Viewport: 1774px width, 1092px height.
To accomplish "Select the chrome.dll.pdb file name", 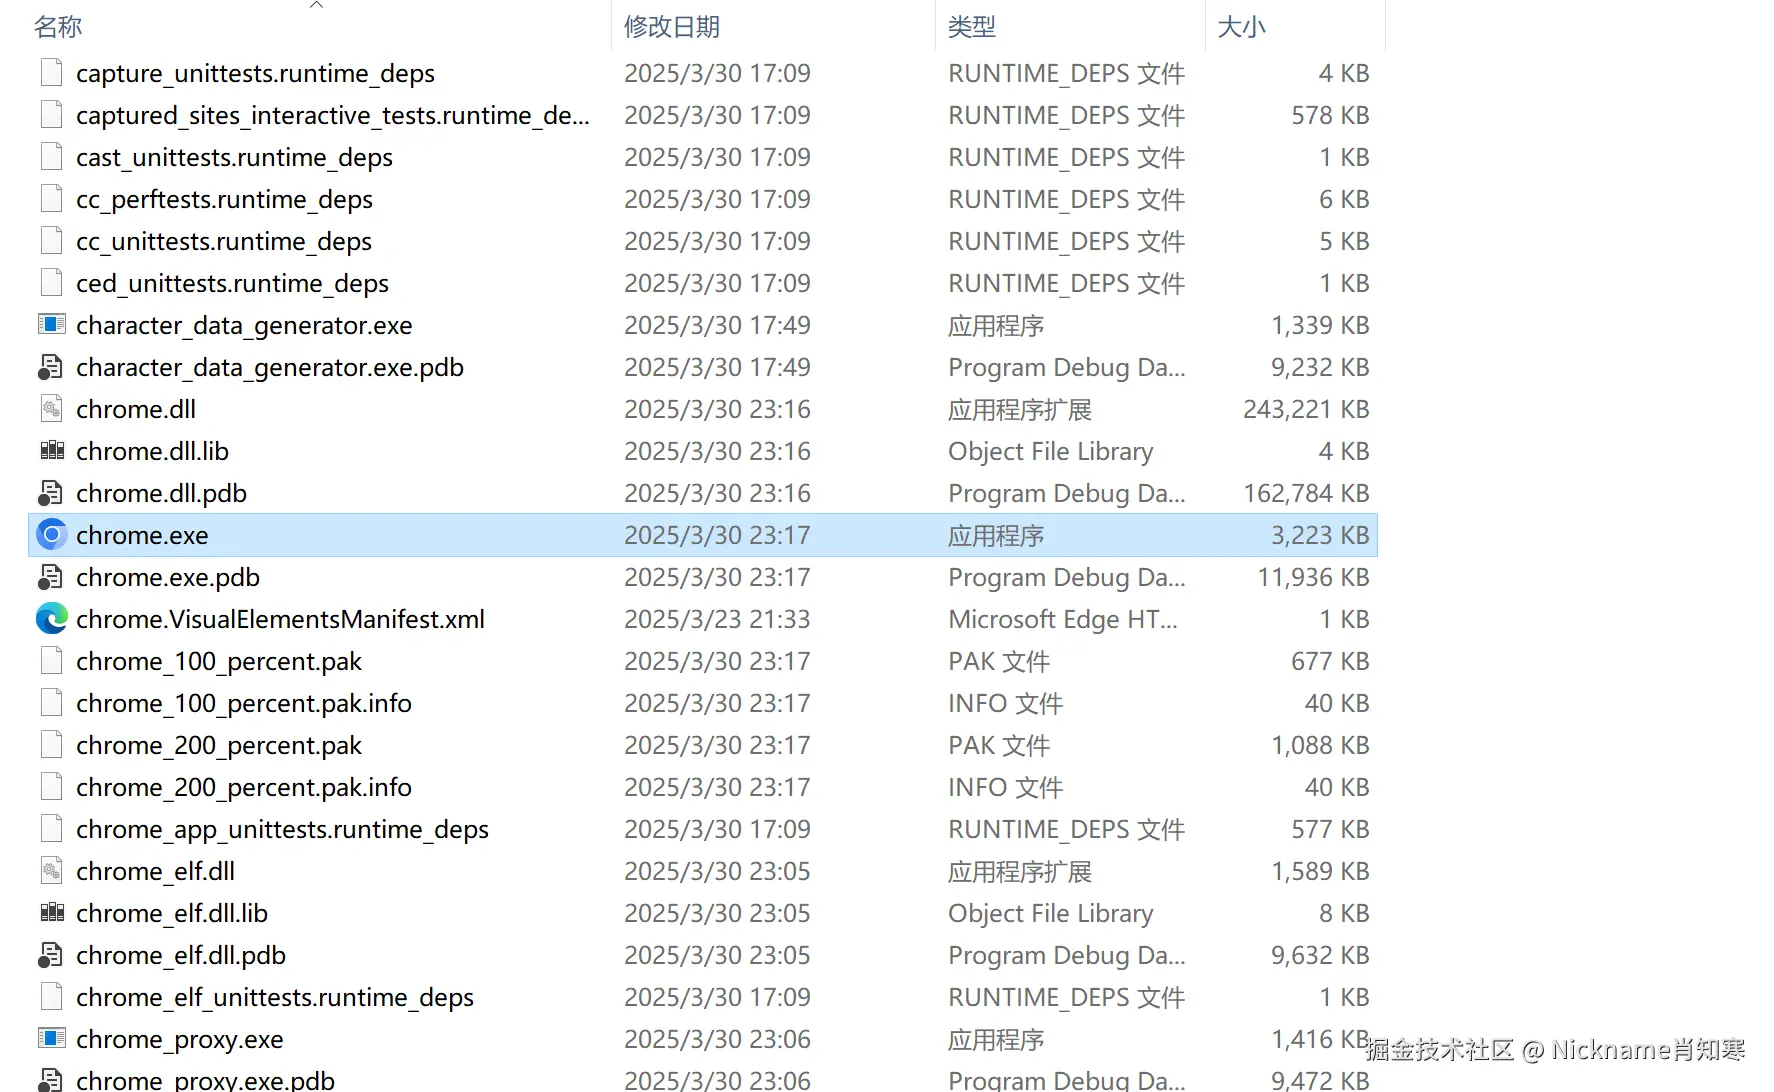I will pyautogui.click(x=161, y=494).
